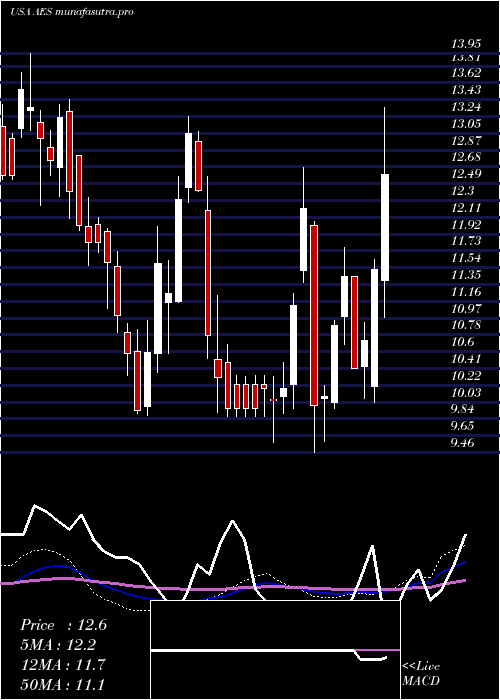Click the 50MA : 11.1 readout
500x700 pixels.
click(62, 684)
